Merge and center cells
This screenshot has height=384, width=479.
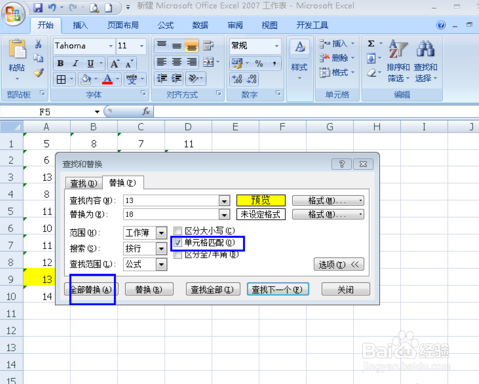point(209,62)
